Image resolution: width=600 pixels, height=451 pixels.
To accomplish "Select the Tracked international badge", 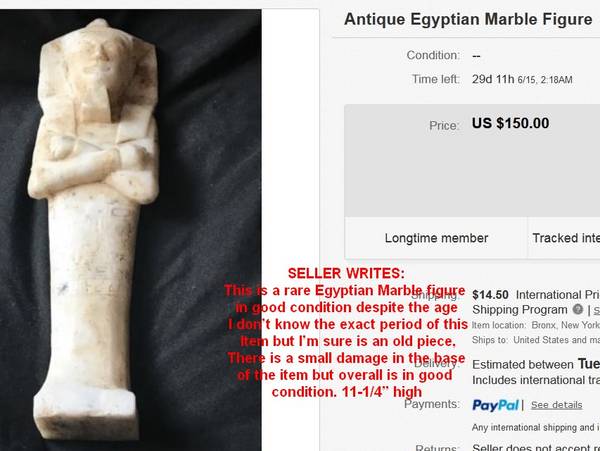I will pyautogui.click(x=566, y=238).
